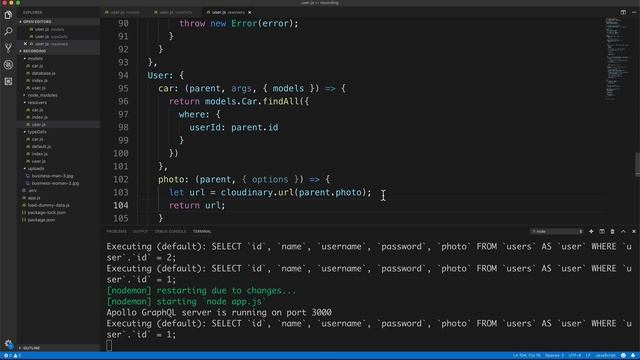The width and height of the screenshot is (640, 360).
Task: Open car.js under the models folder
Action: coord(37,66)
